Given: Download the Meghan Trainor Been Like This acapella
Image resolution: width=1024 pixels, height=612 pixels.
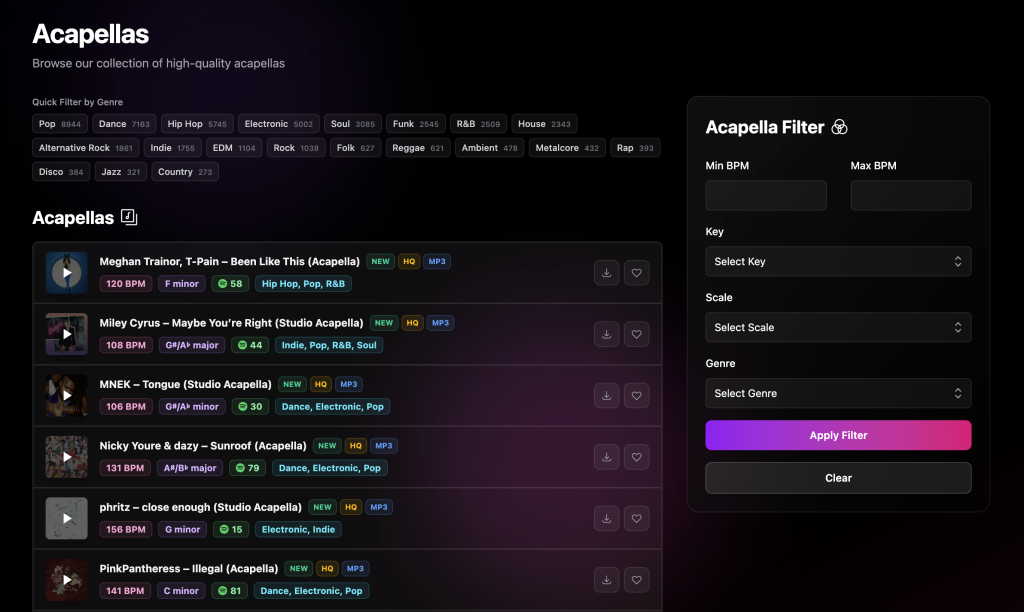Looking at the screenshot, I should coord(606,272).
